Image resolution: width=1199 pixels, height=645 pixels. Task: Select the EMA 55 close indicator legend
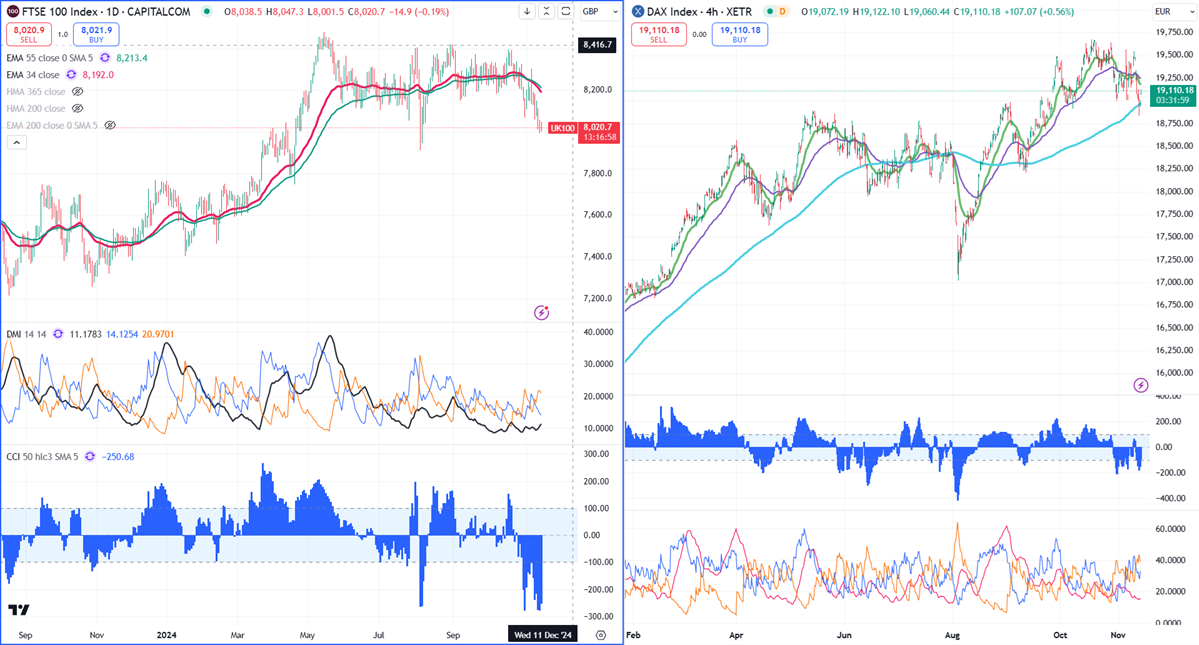point(49,58)
